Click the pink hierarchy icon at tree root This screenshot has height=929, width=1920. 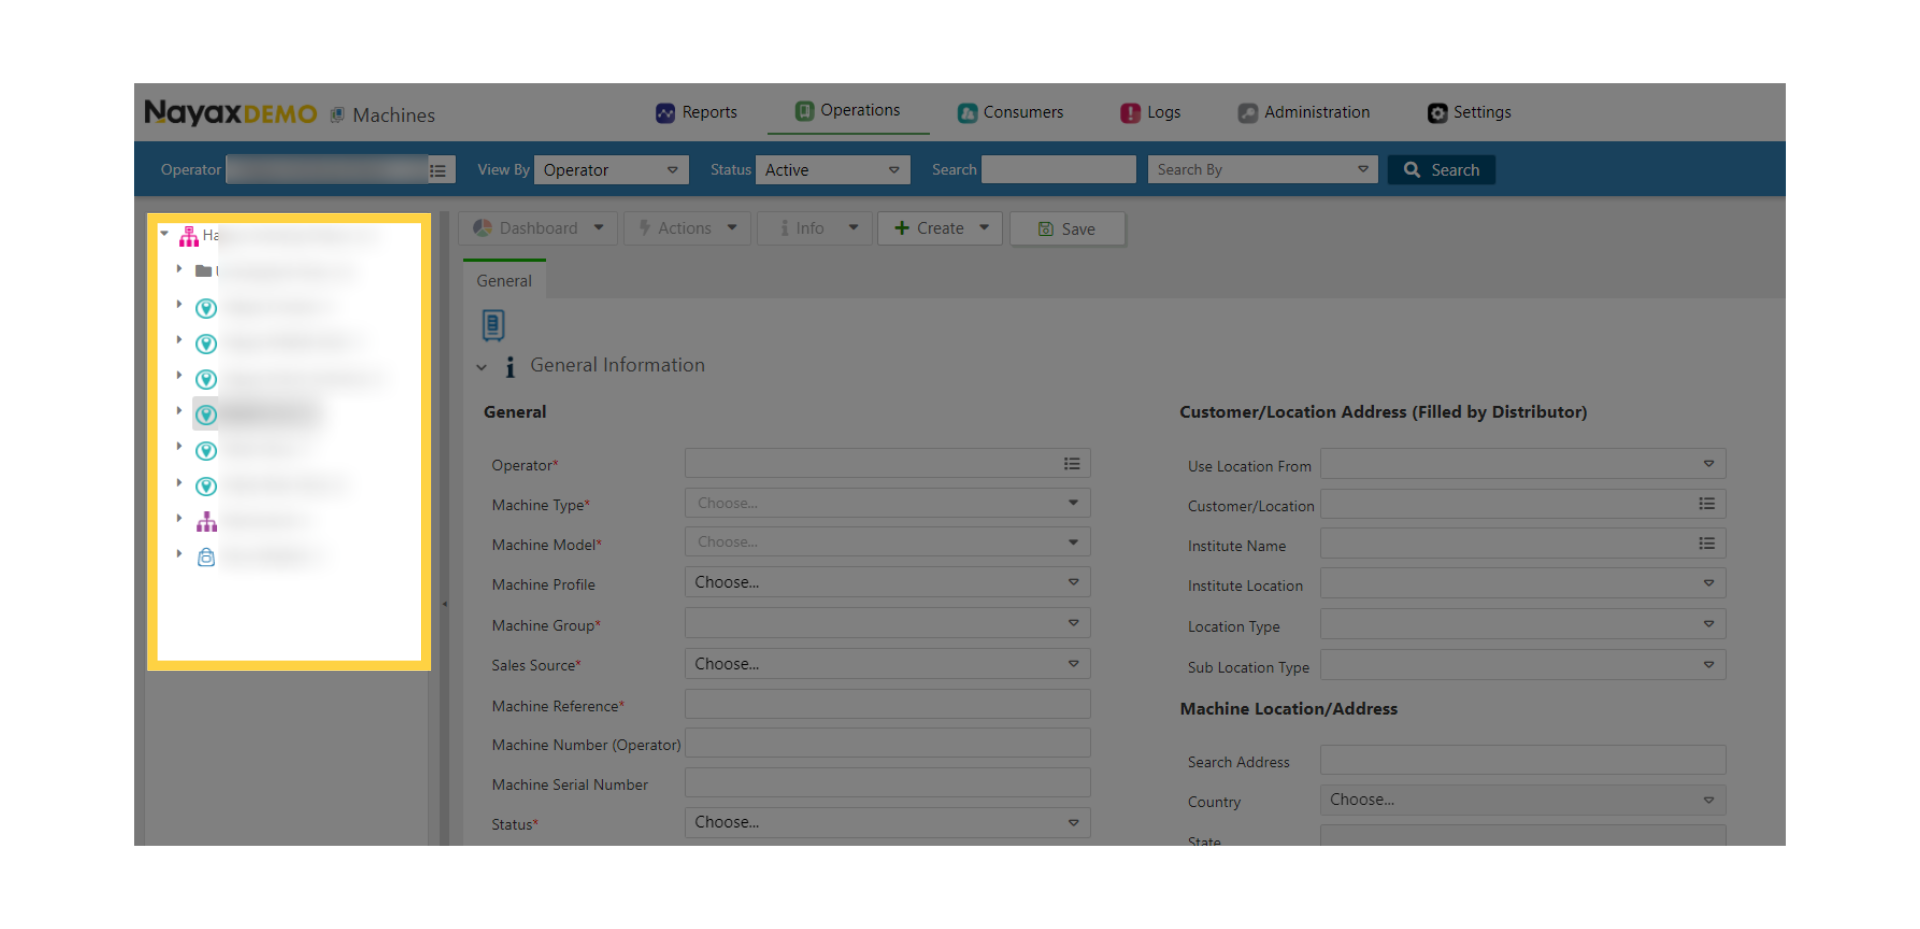[x=189, y=237]
